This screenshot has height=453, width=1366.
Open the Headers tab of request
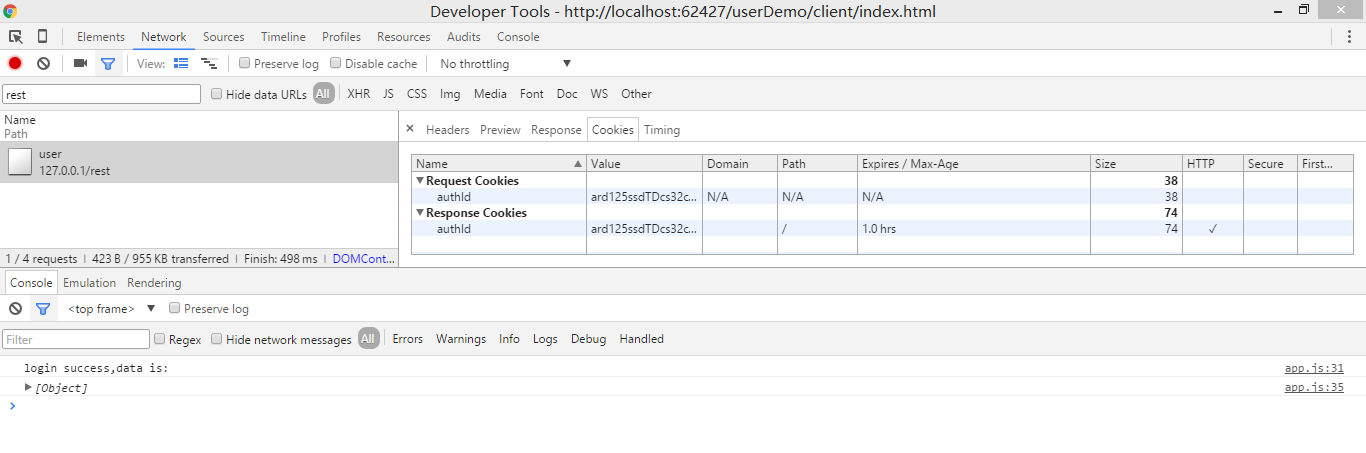pos(447,130)
